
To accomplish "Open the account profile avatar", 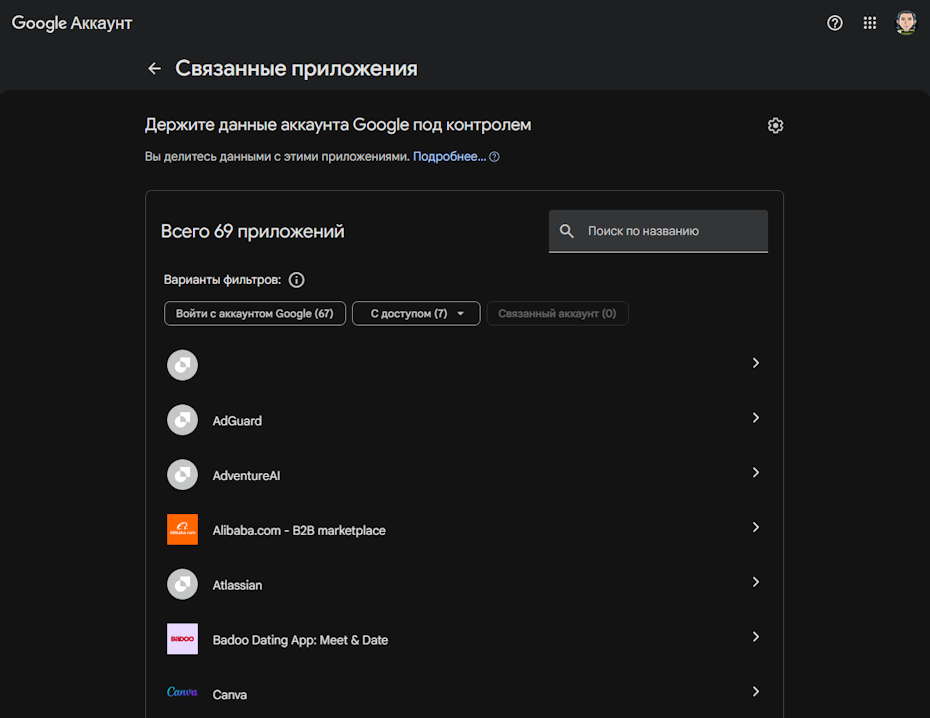I will tap(906, 23).
